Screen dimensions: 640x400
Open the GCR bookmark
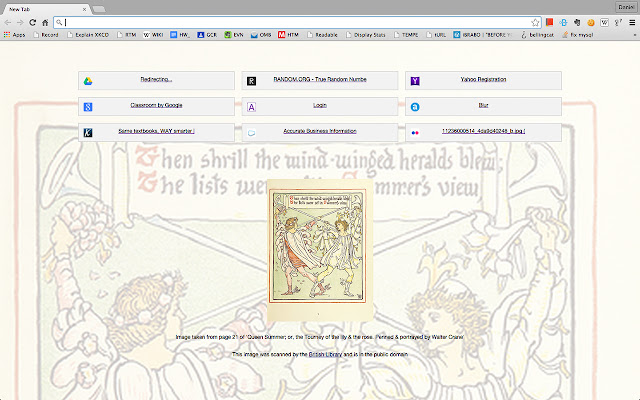pos(207,35)
